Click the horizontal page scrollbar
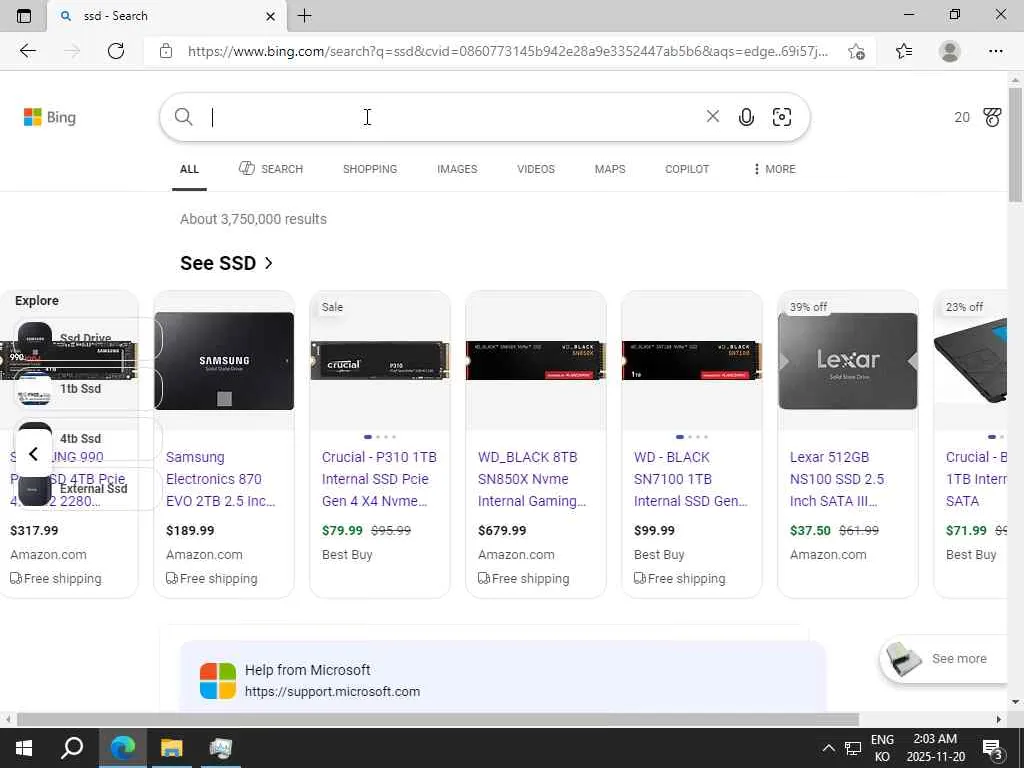Image resolution: width=1024 pixels, height=768 pixels. [x=438, y=719]
